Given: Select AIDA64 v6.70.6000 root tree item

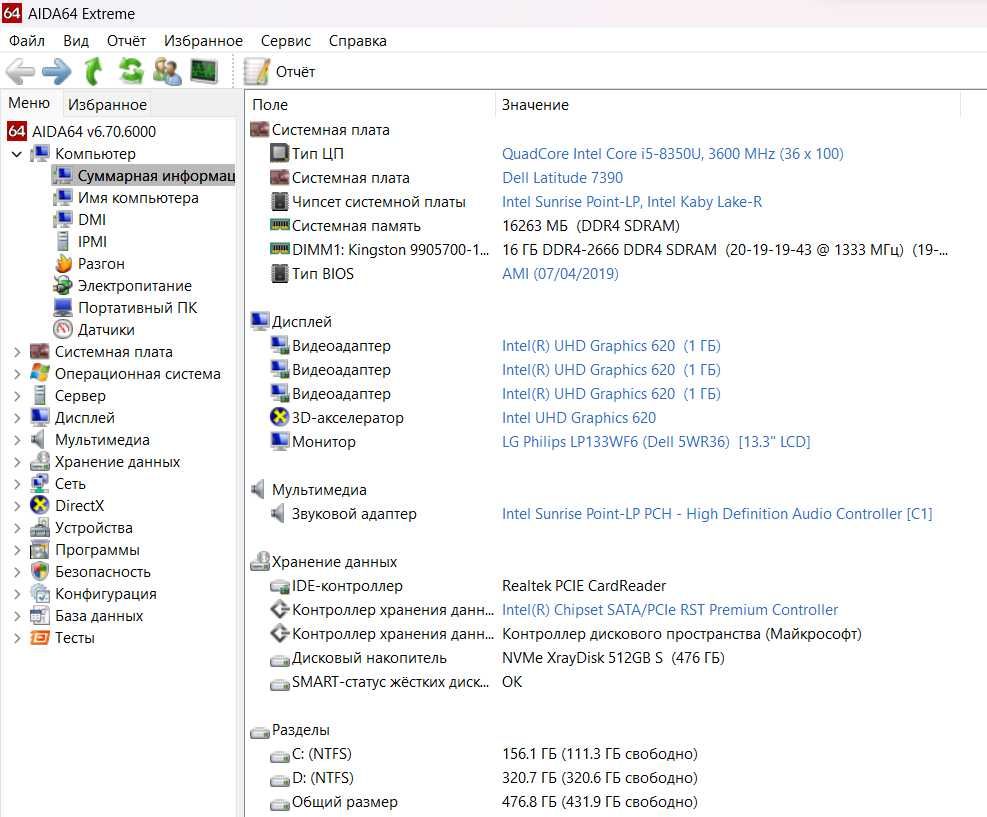Looking at the screenshot, I should tap(81, 132).
